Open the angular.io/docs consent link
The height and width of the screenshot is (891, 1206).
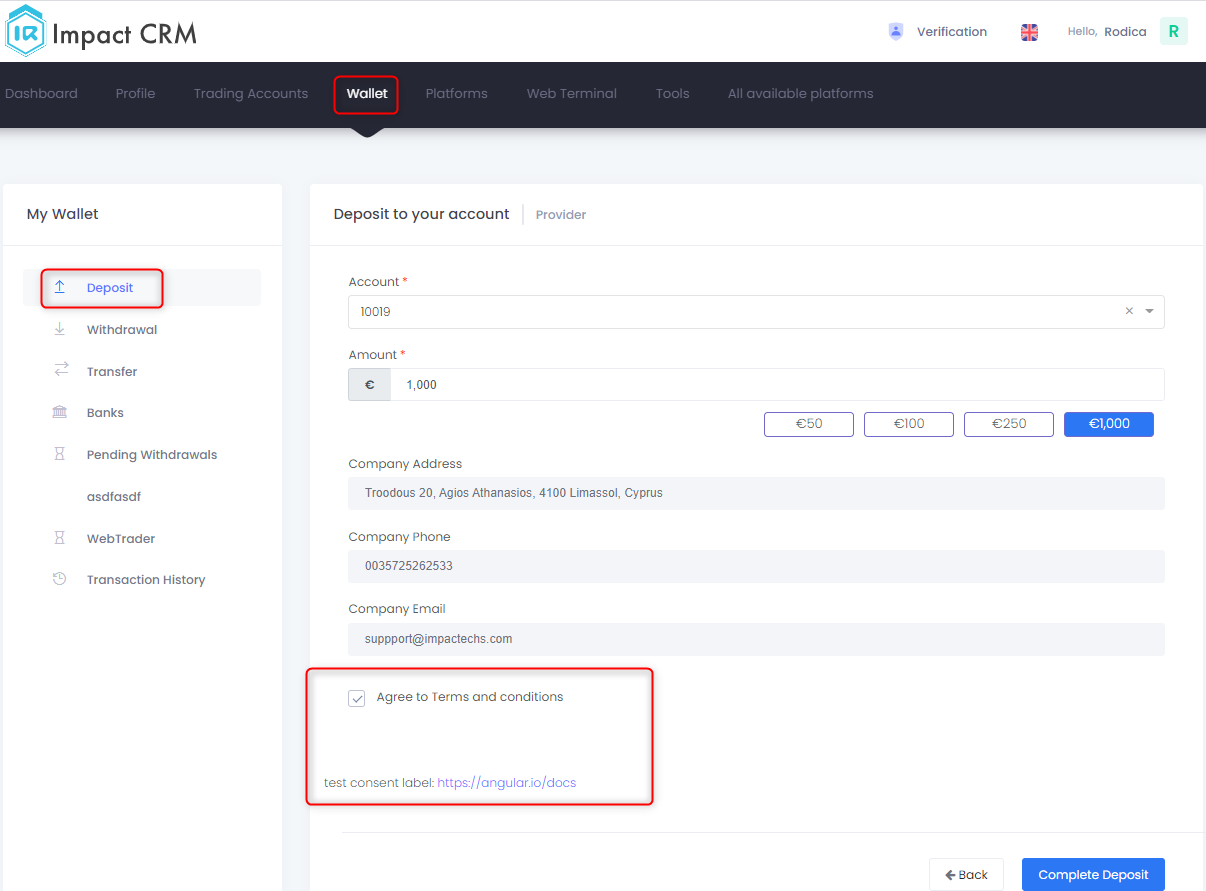click(506, 782)
